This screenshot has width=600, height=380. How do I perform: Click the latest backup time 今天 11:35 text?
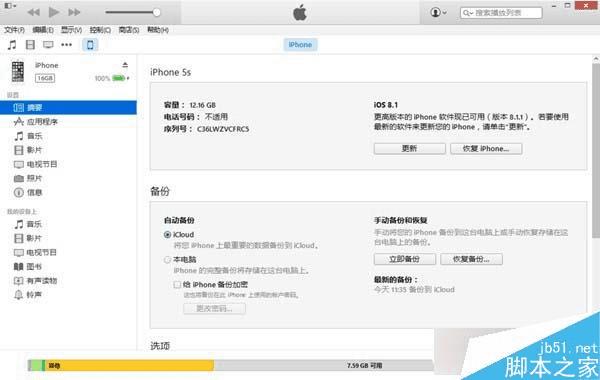414,290
